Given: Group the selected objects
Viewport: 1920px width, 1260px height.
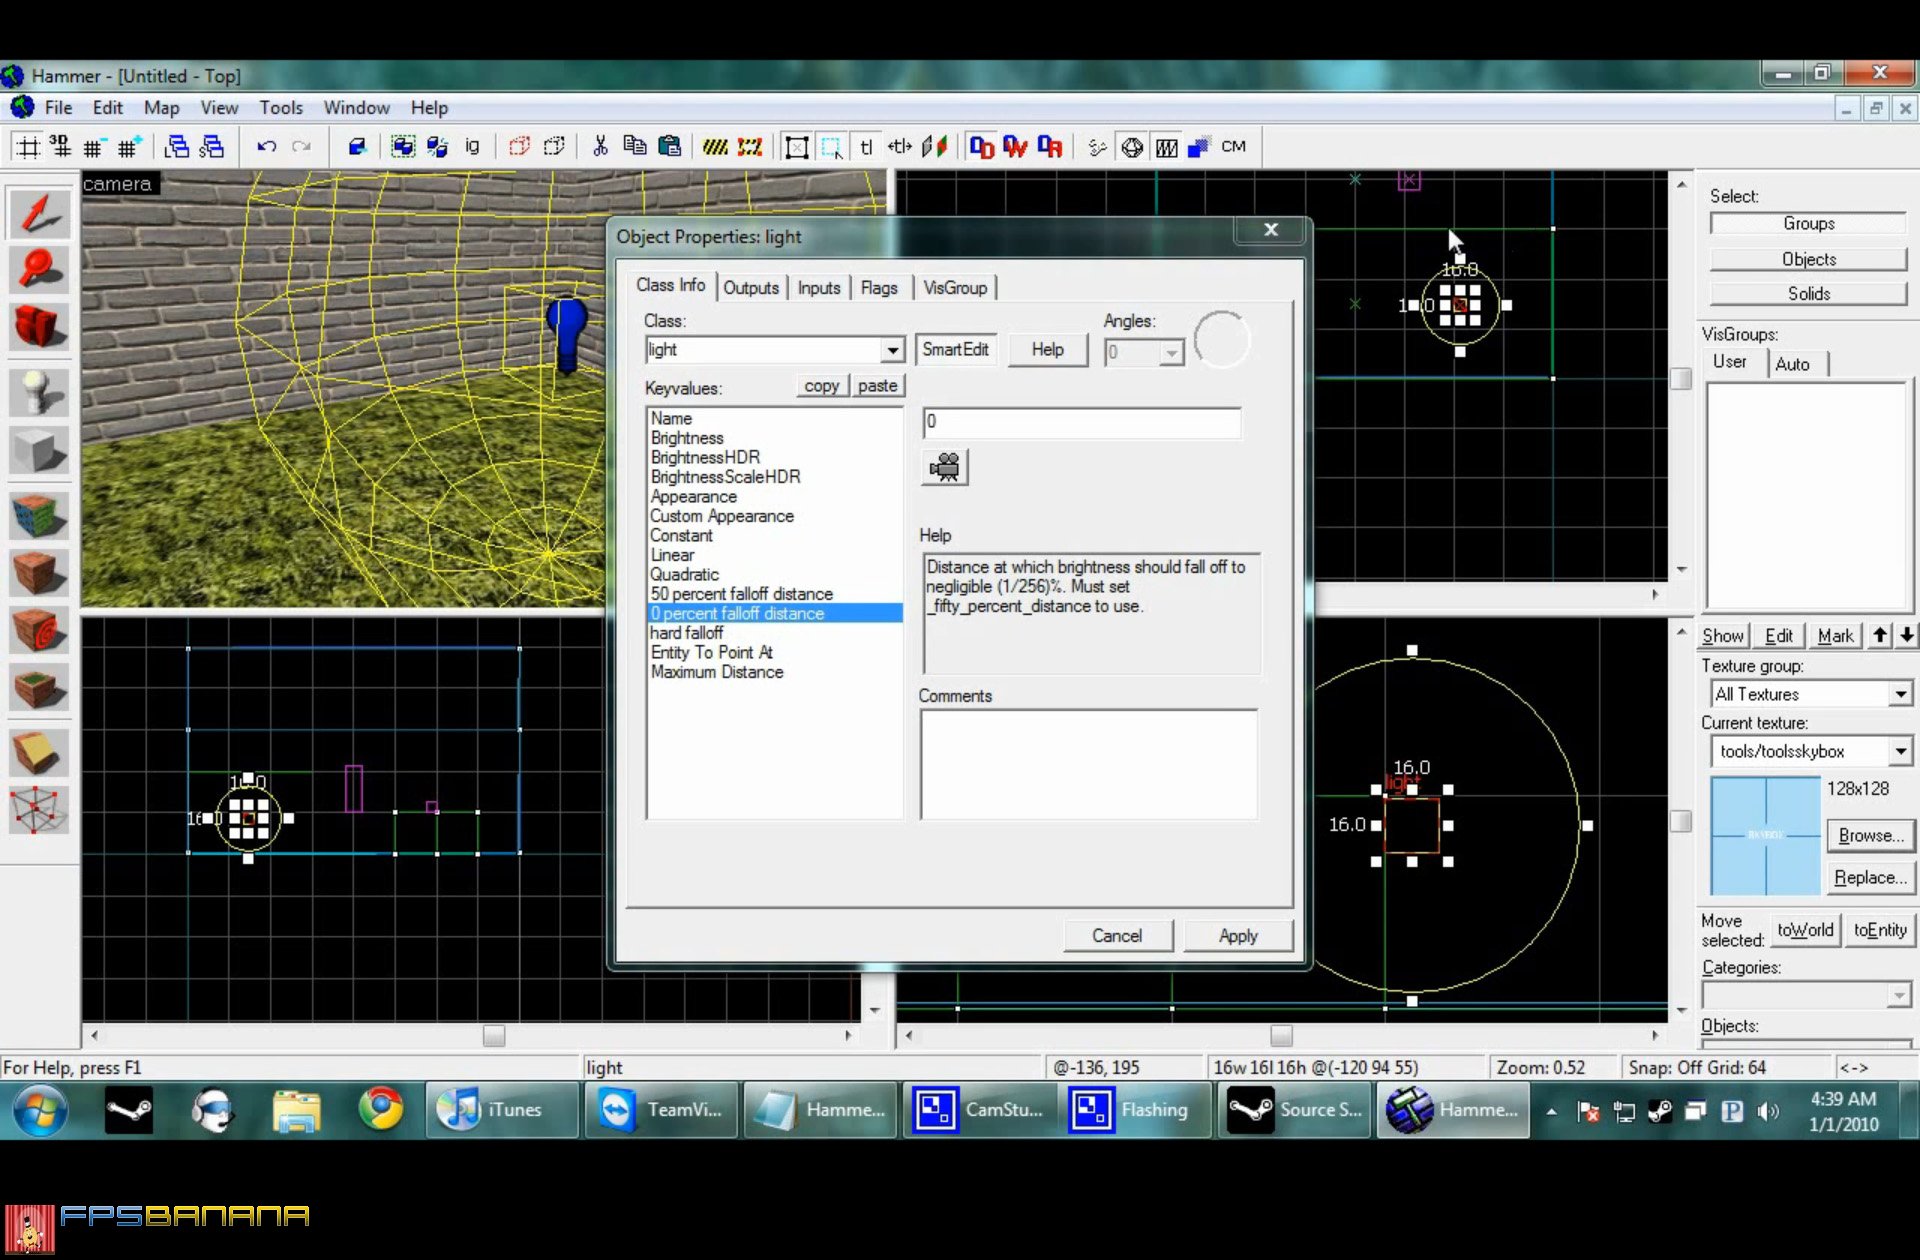Looking at the screenshot, I should [x=403, y=147].
